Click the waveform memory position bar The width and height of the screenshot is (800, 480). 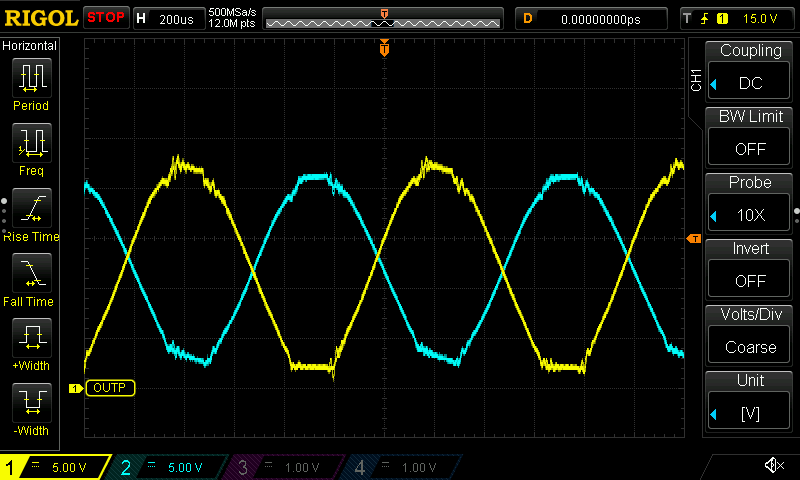click(x=384, y=19)
